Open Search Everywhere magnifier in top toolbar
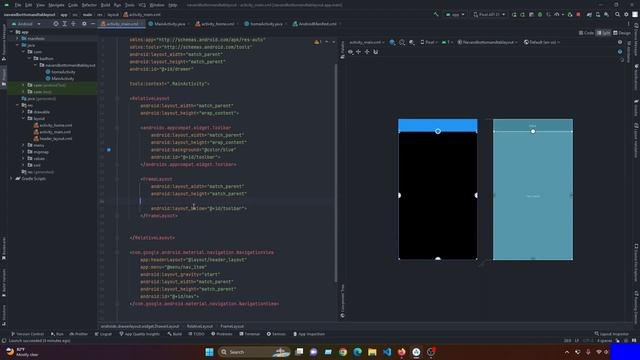 (617, 14)
